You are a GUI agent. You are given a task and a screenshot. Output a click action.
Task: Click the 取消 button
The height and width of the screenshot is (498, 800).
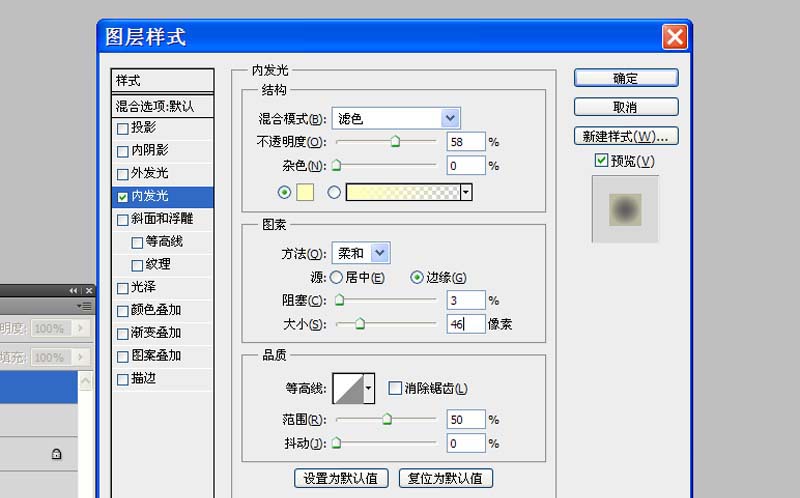(x=626, y=107)
